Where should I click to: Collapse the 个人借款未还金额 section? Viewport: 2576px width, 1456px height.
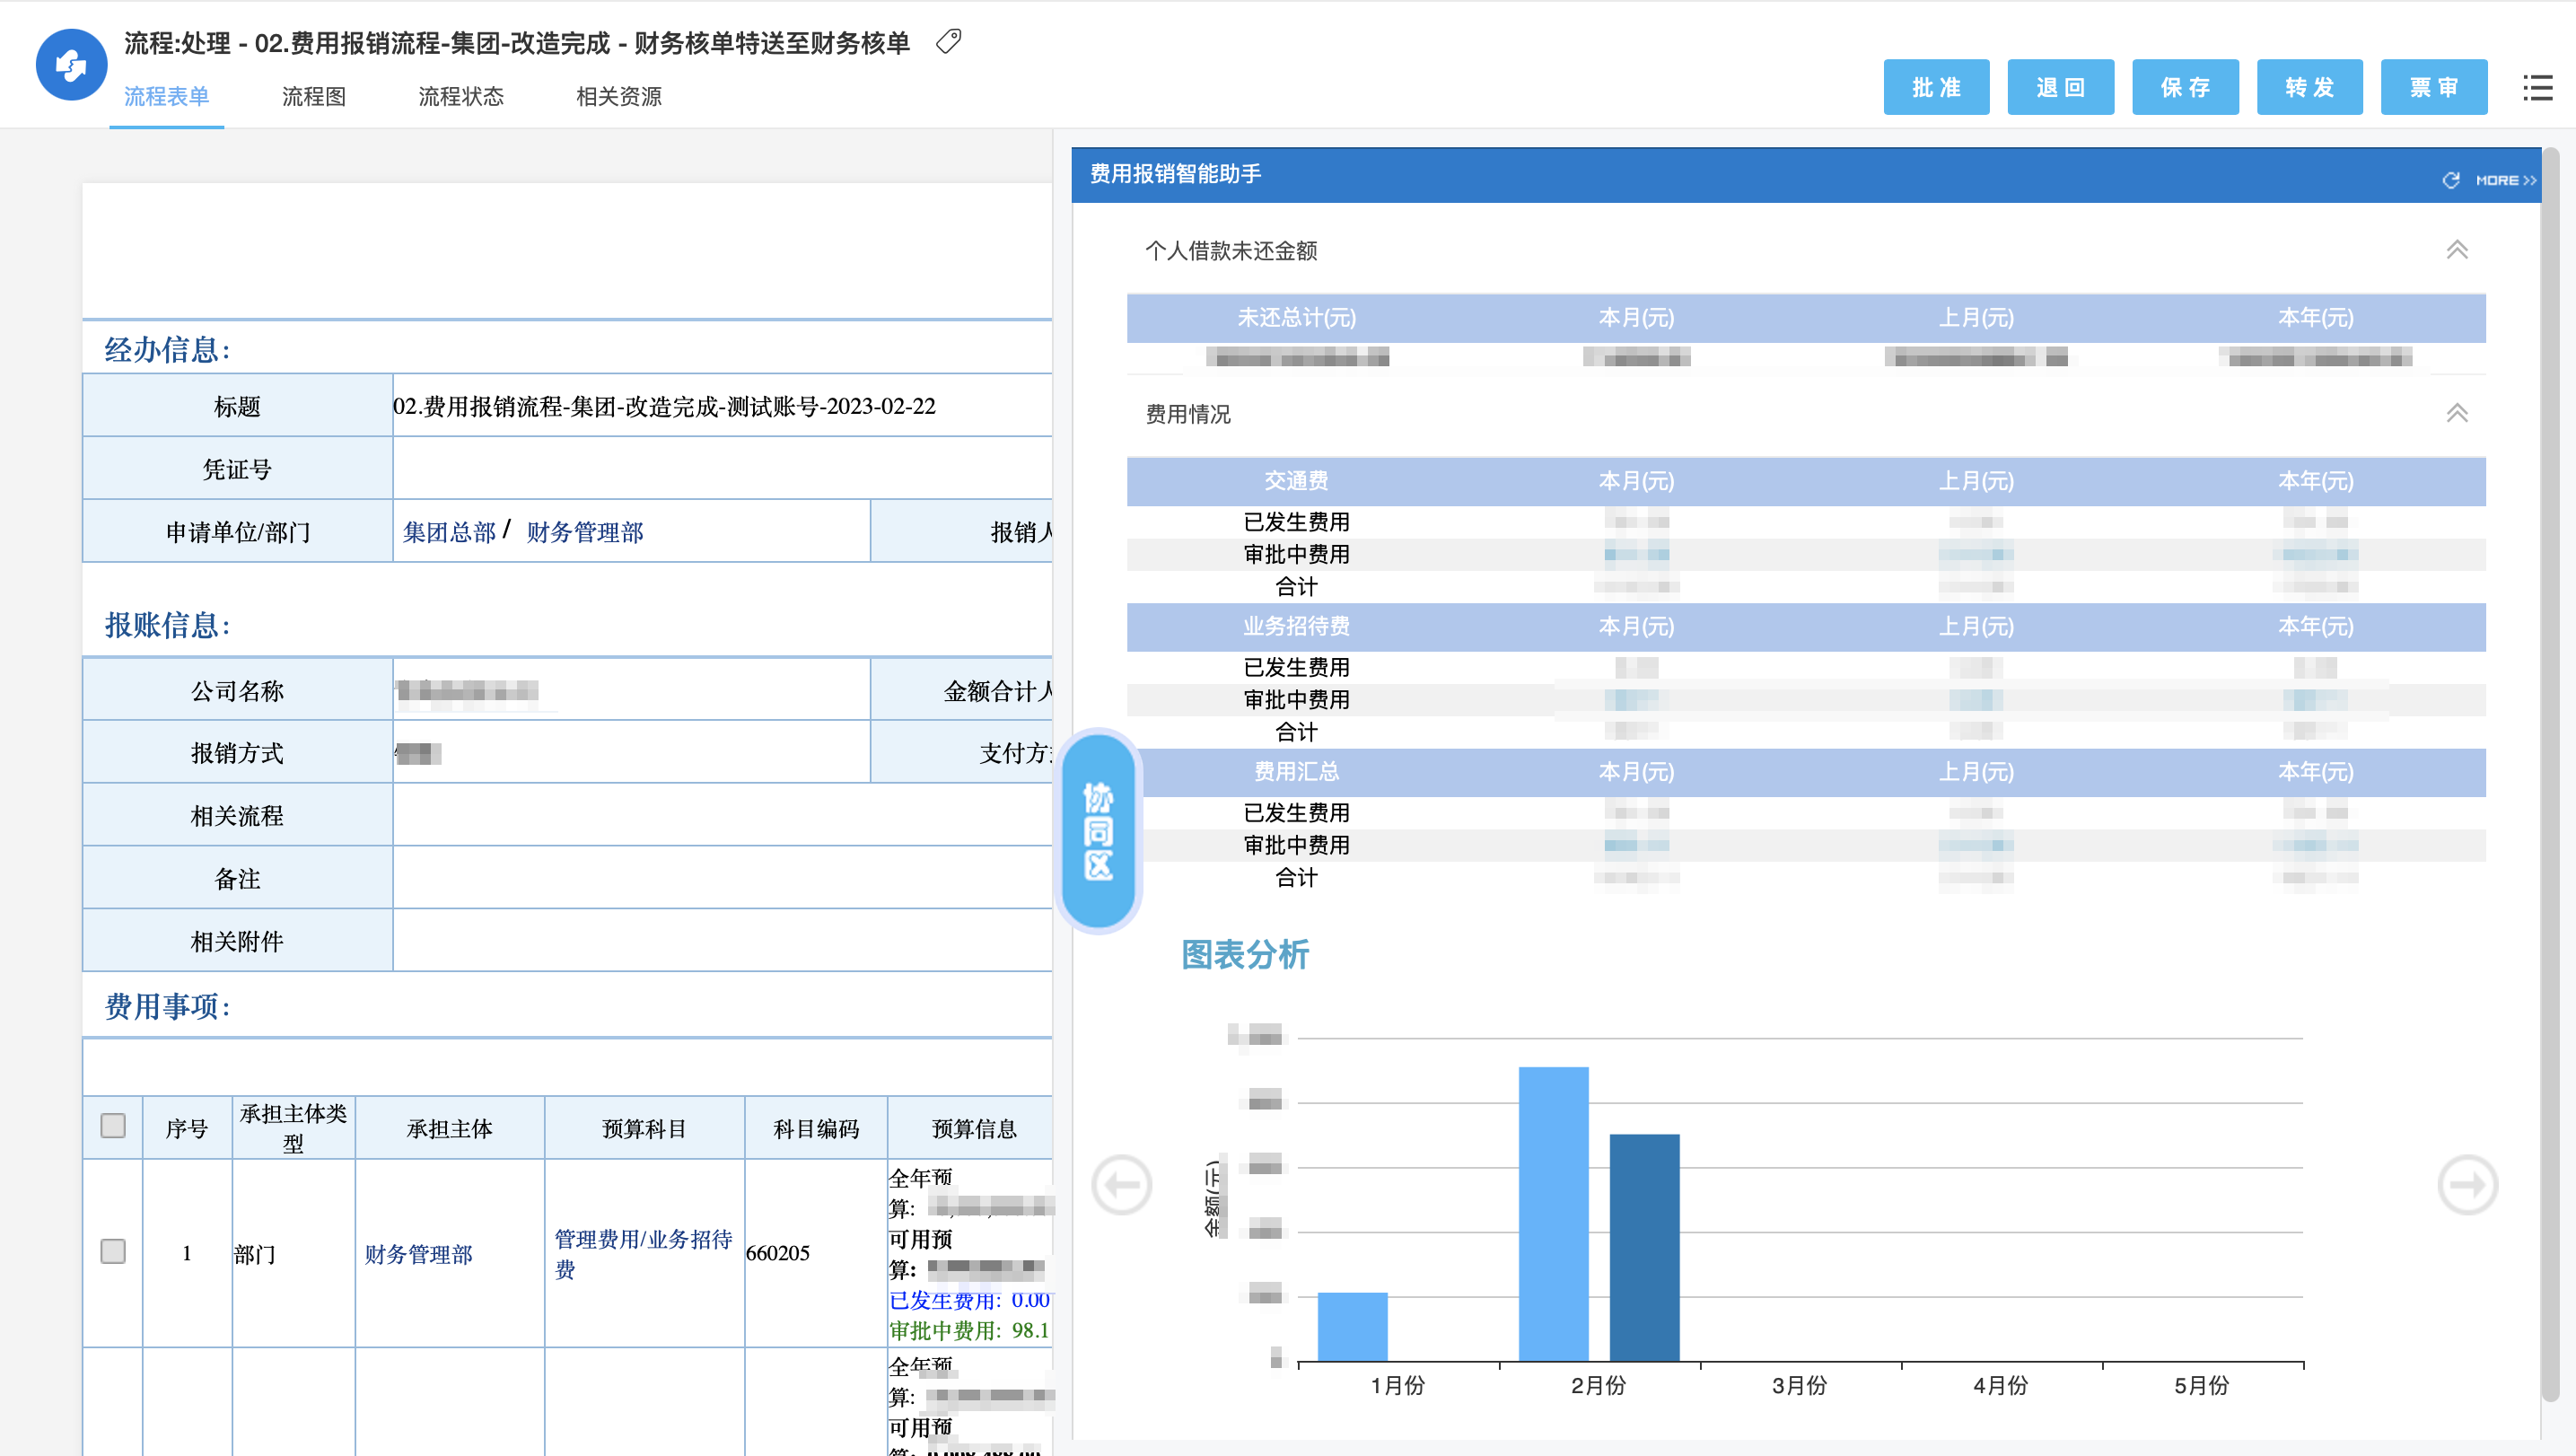(2456, 250)
